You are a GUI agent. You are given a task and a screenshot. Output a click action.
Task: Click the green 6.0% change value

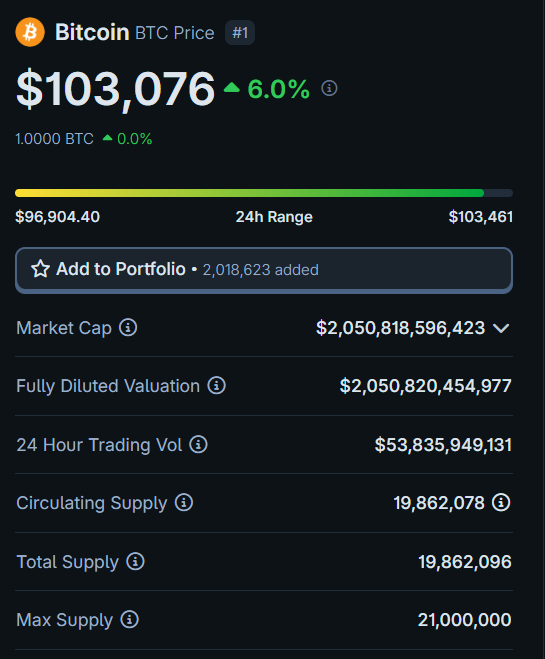point(278,89)
